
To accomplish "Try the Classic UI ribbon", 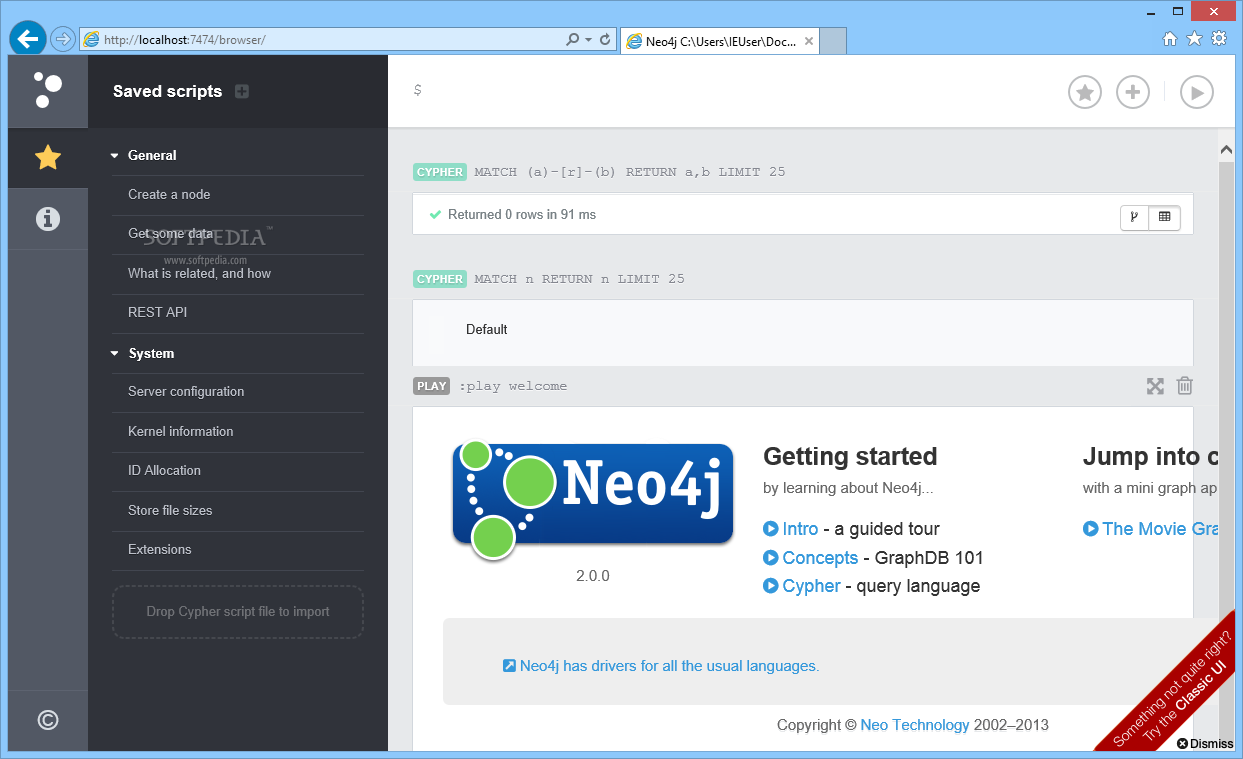I will (x=1178, y=691).
